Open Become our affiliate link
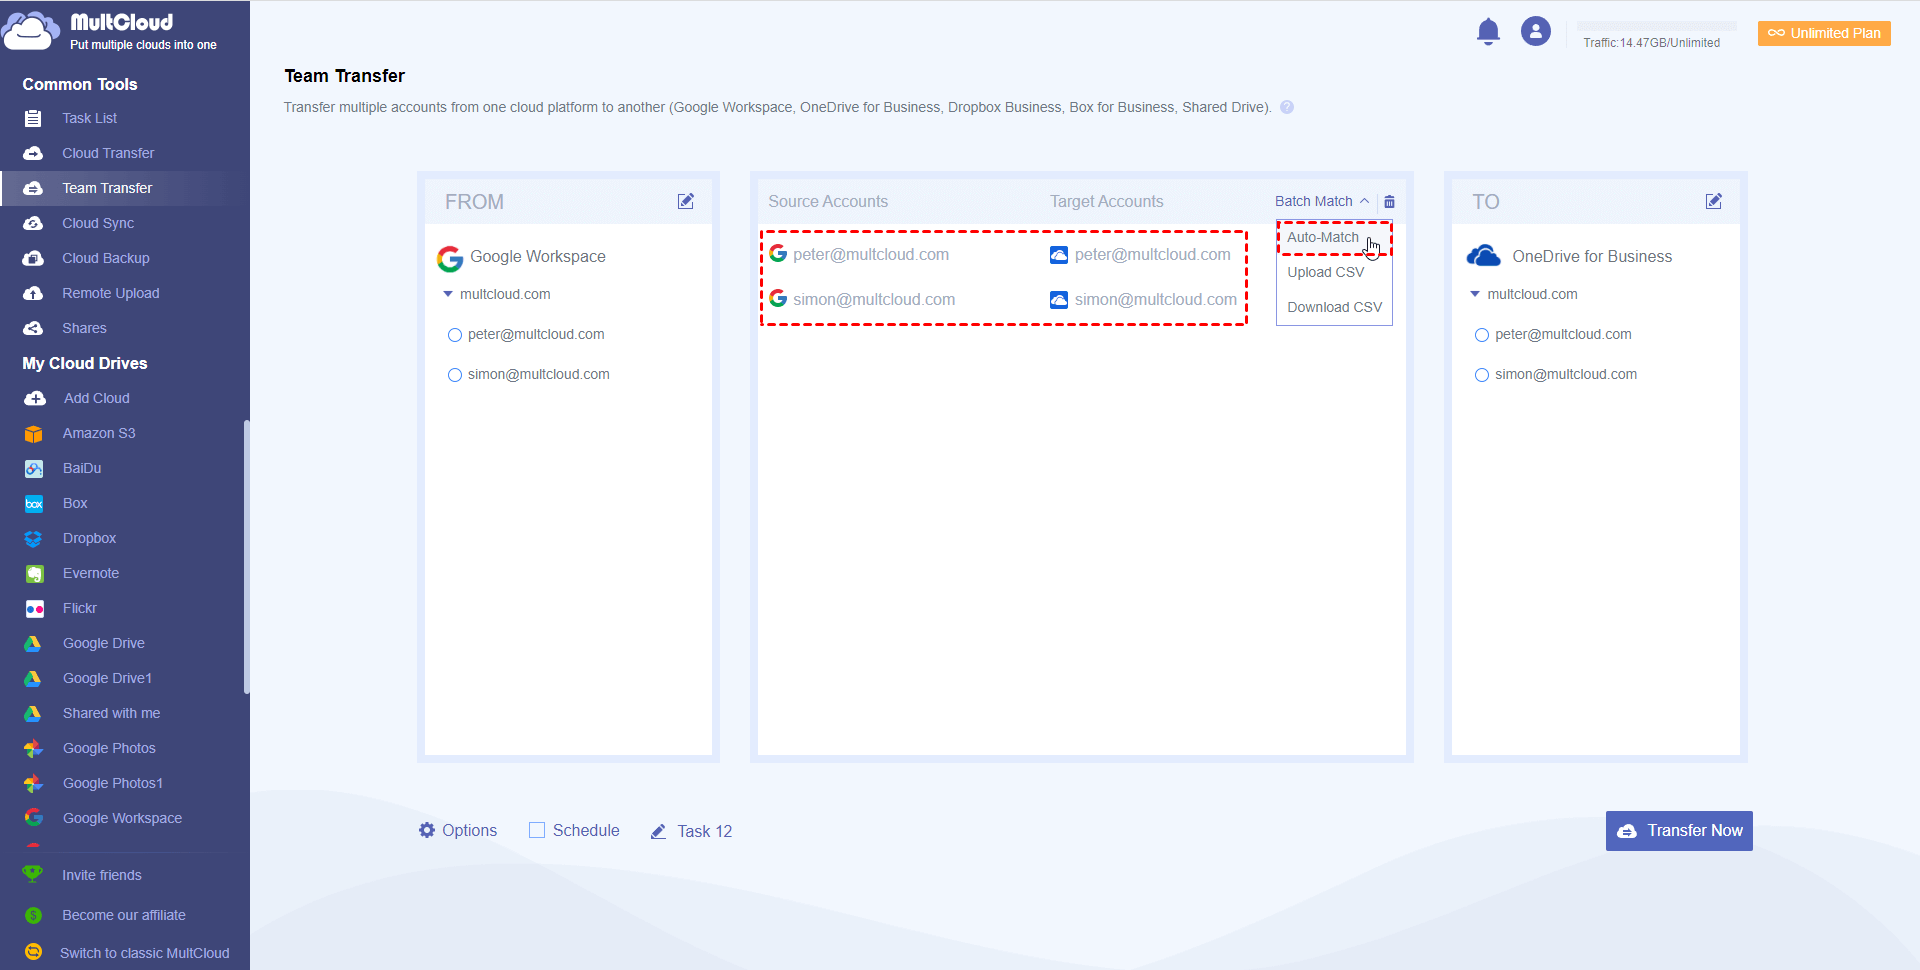 pyautogui.click(x=125, y=915)
